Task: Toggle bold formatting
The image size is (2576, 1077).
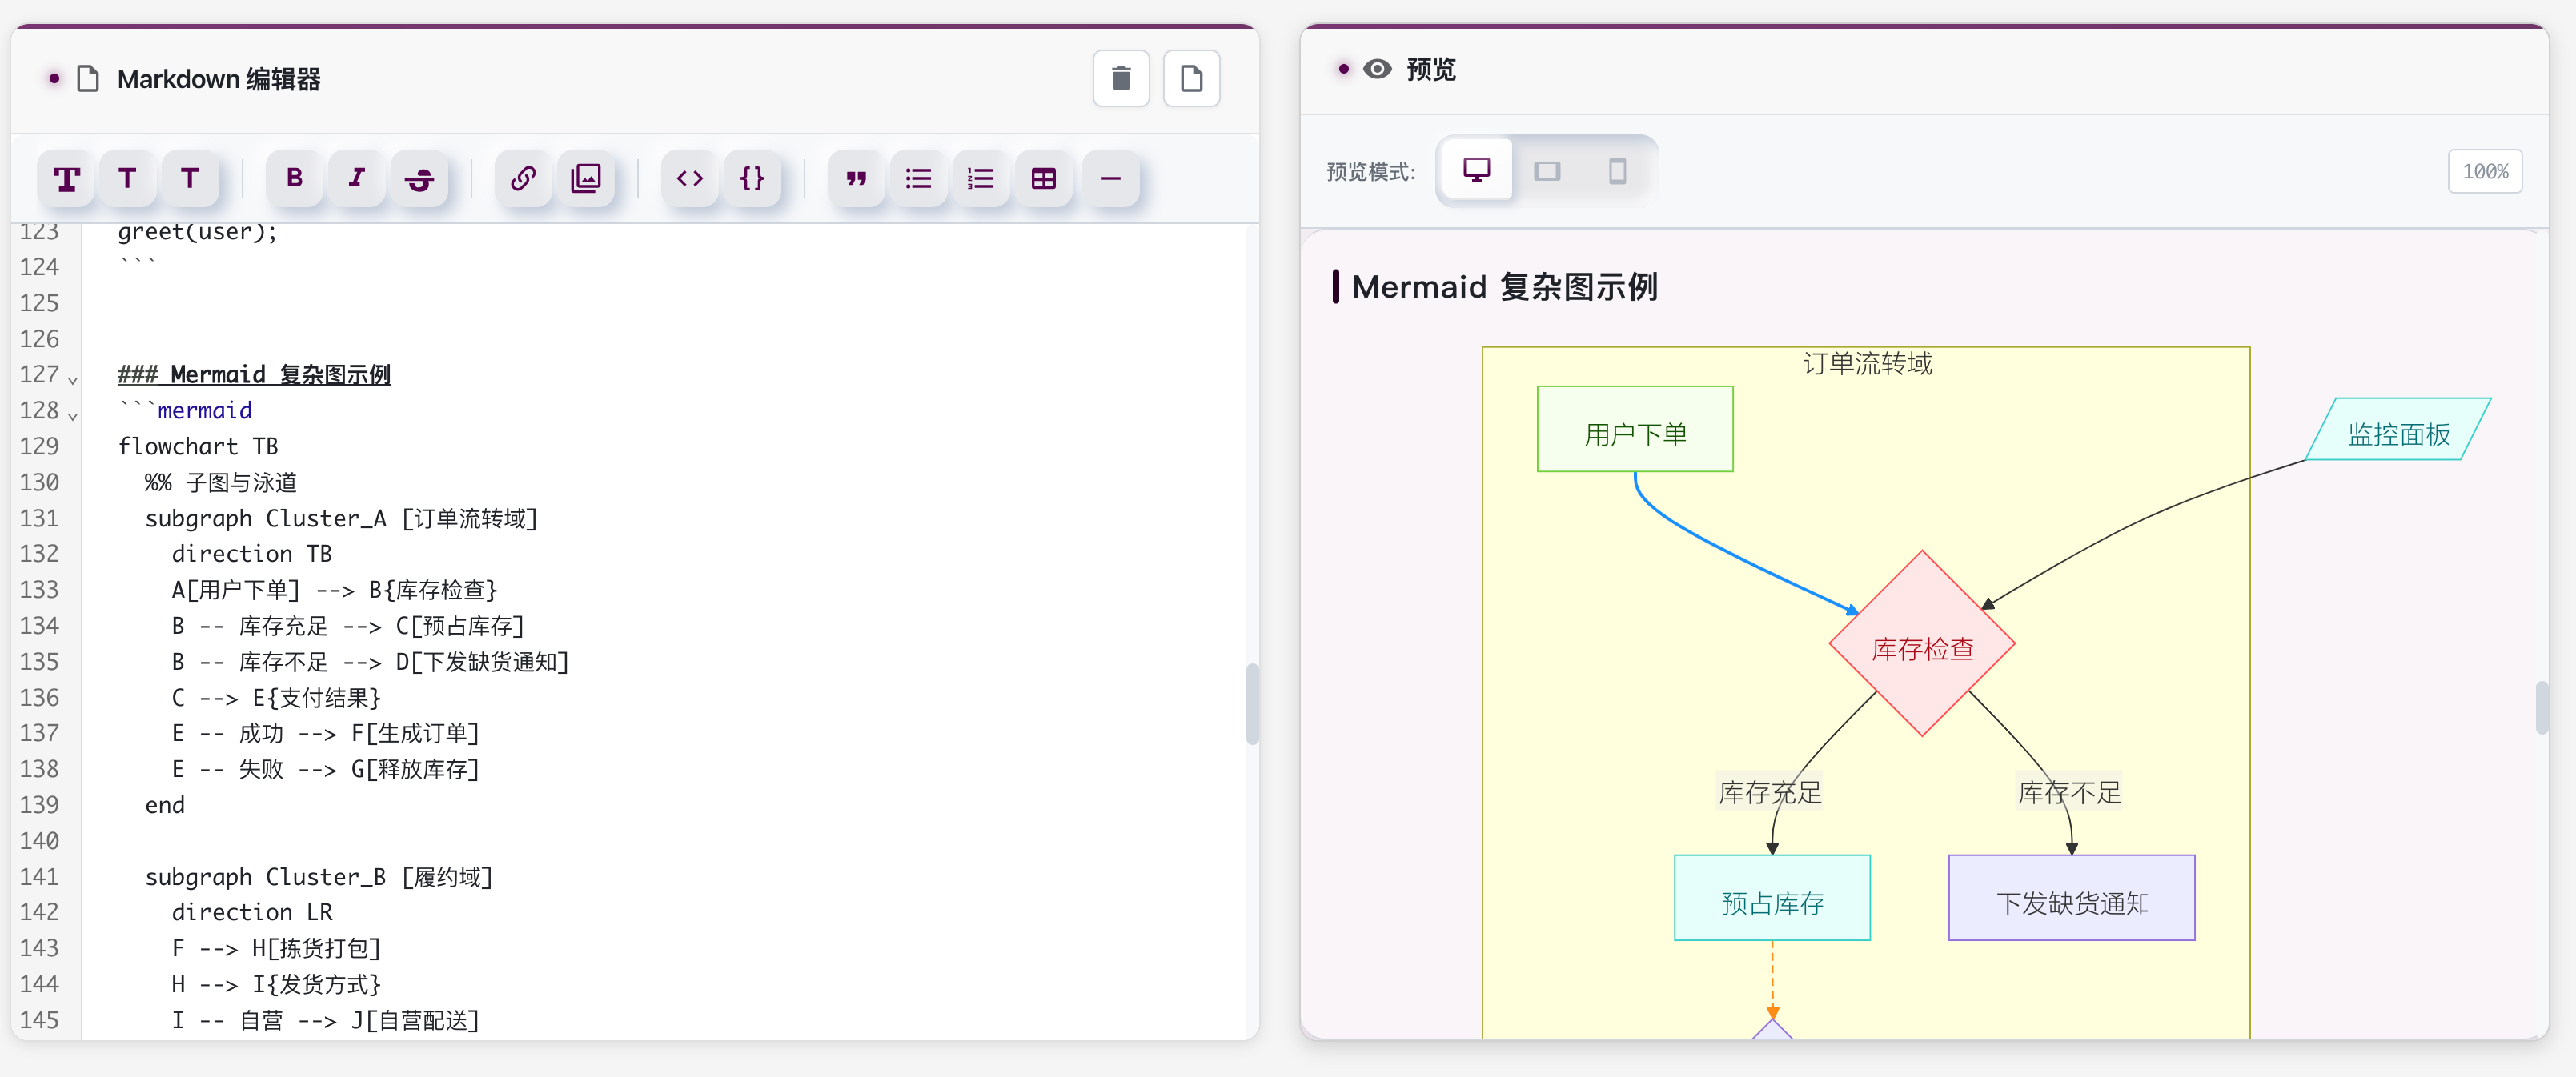Action: 294,179
